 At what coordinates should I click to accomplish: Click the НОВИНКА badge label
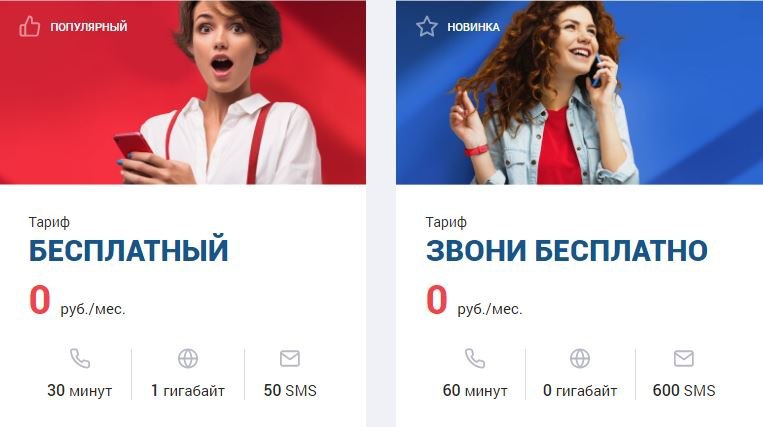(473, 27)
